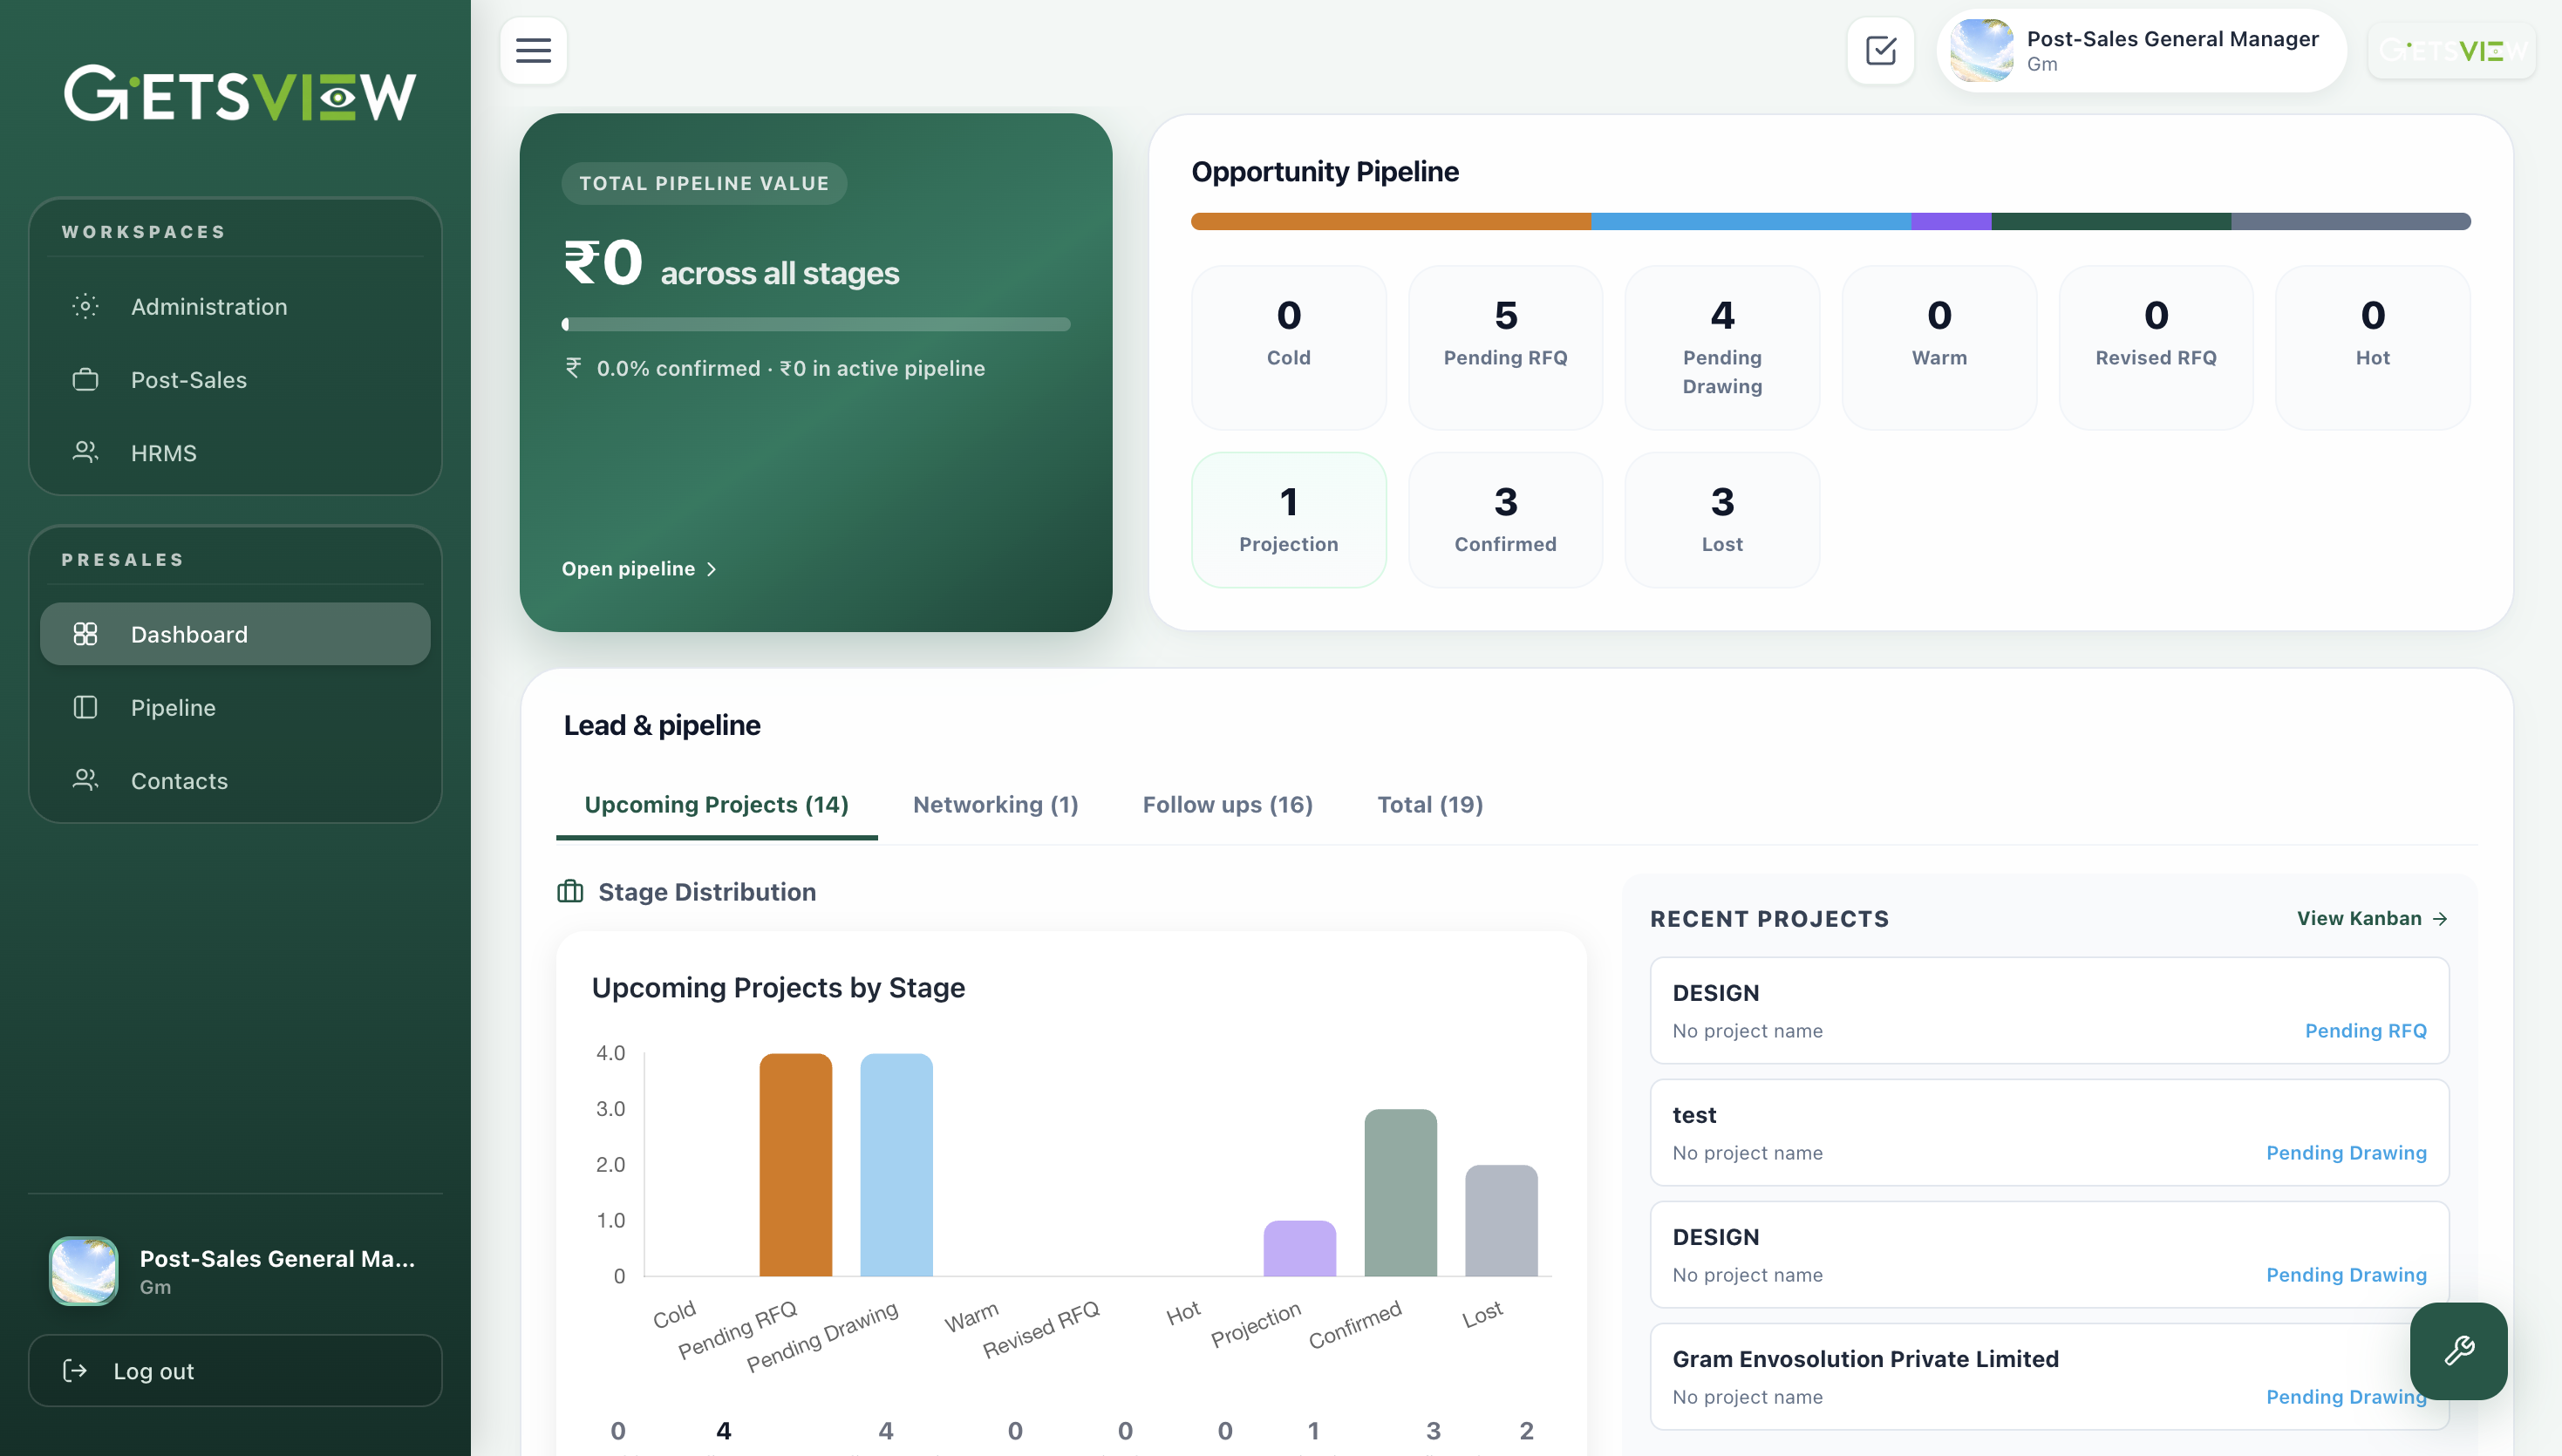Open the Post-Sales workspace
Screen dimensions: 2562x1456
click(235, 379)
